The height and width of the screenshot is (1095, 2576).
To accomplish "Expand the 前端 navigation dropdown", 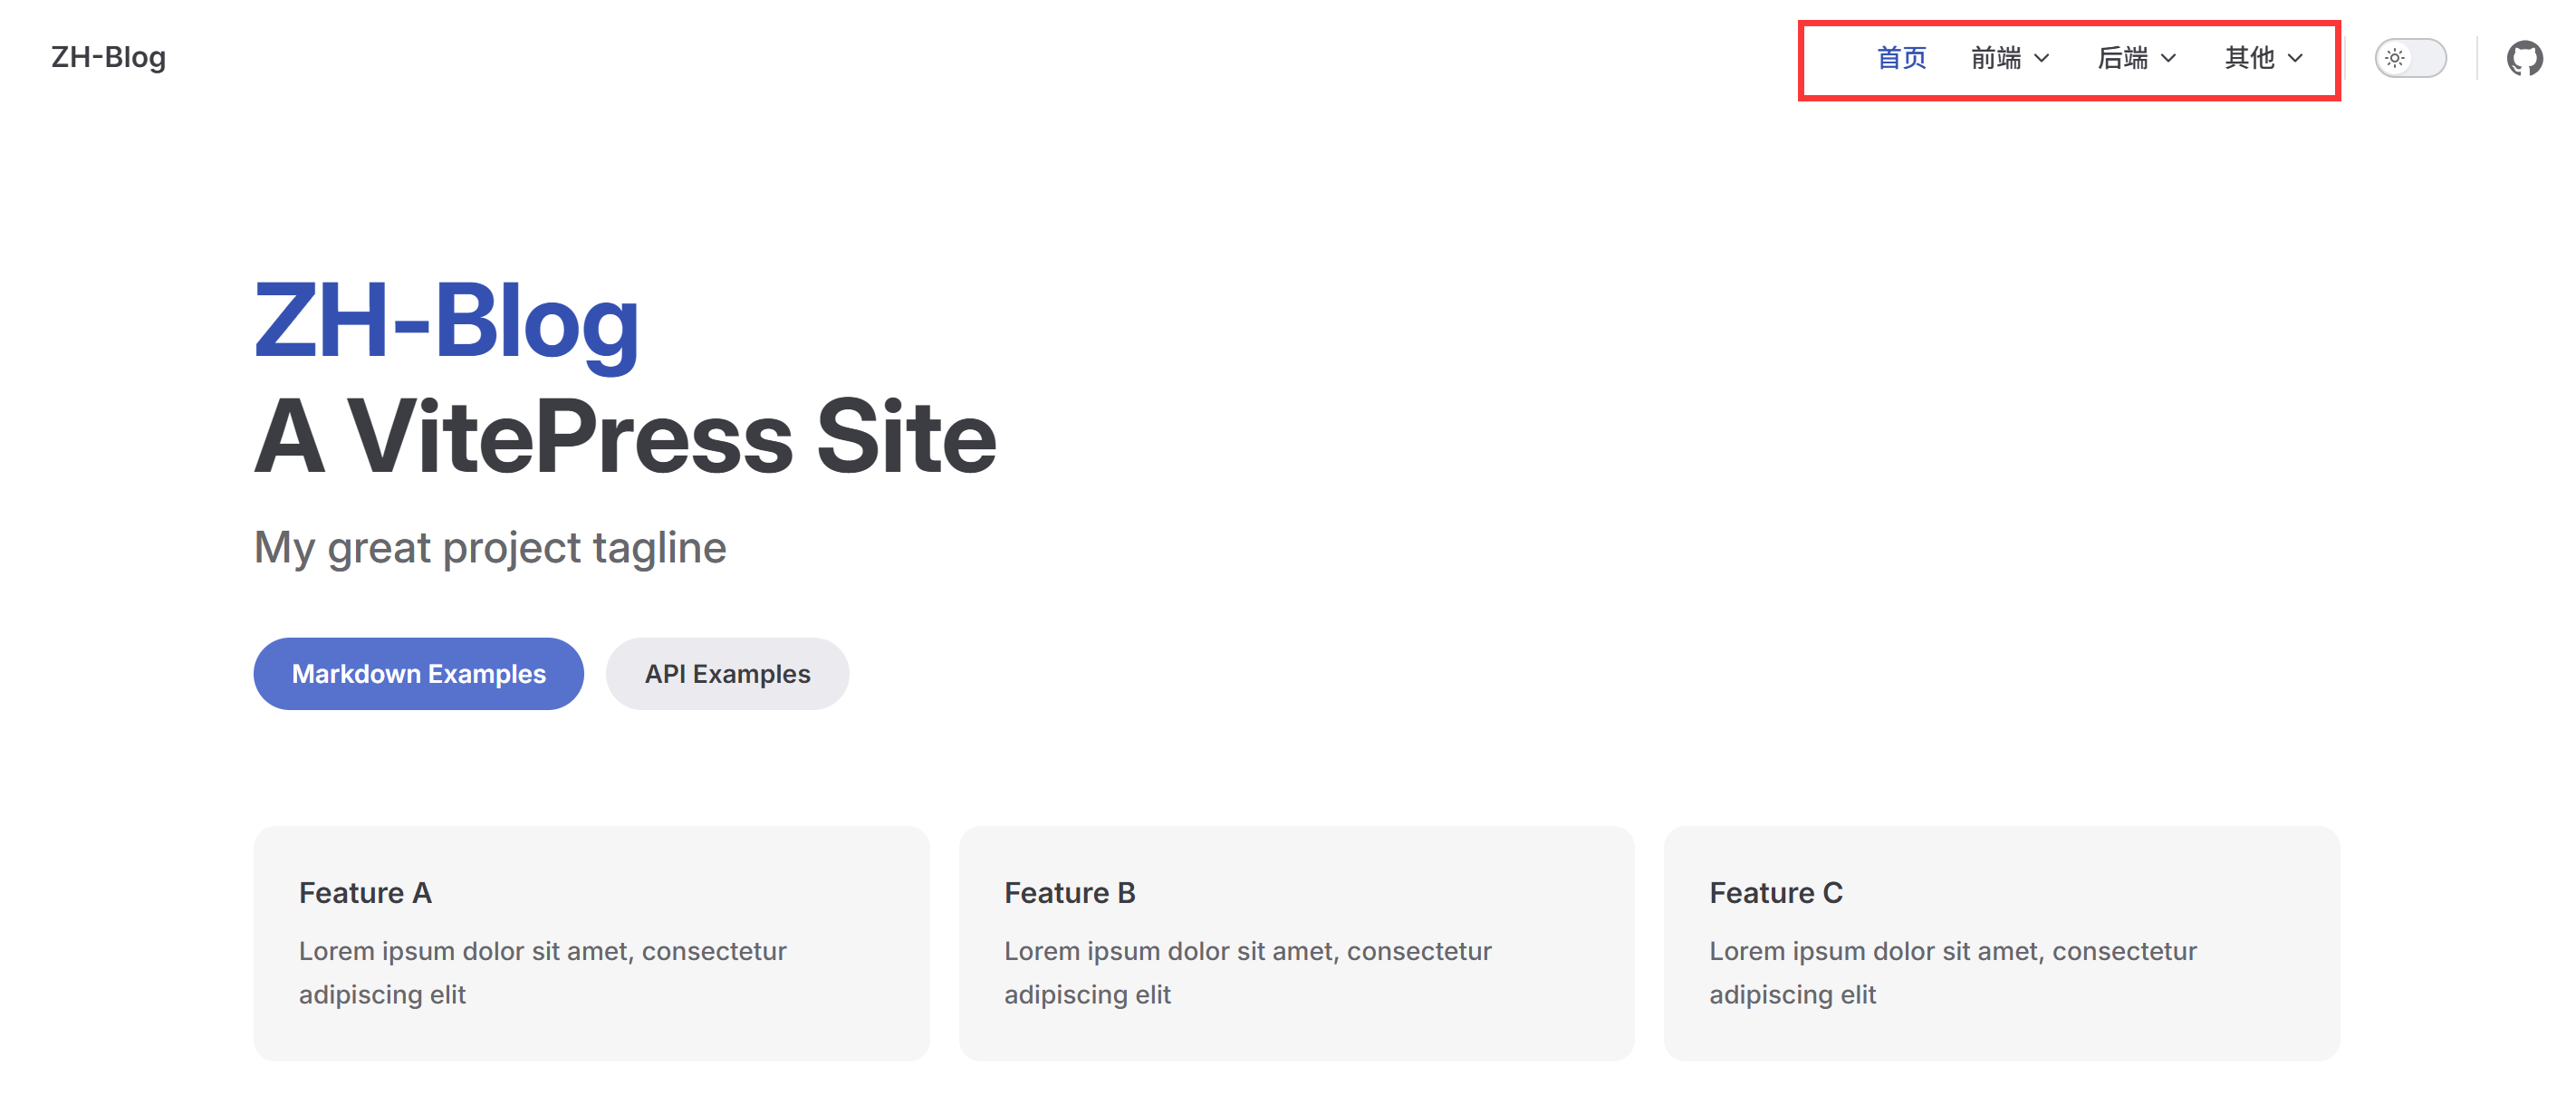I will tap(2009, 58).
